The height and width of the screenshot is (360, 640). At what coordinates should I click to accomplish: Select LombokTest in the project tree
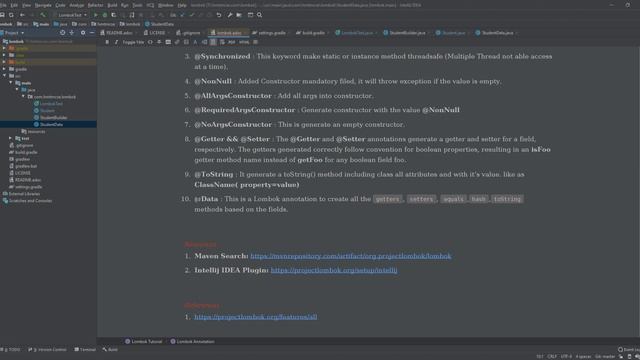(x=51, y=104)
